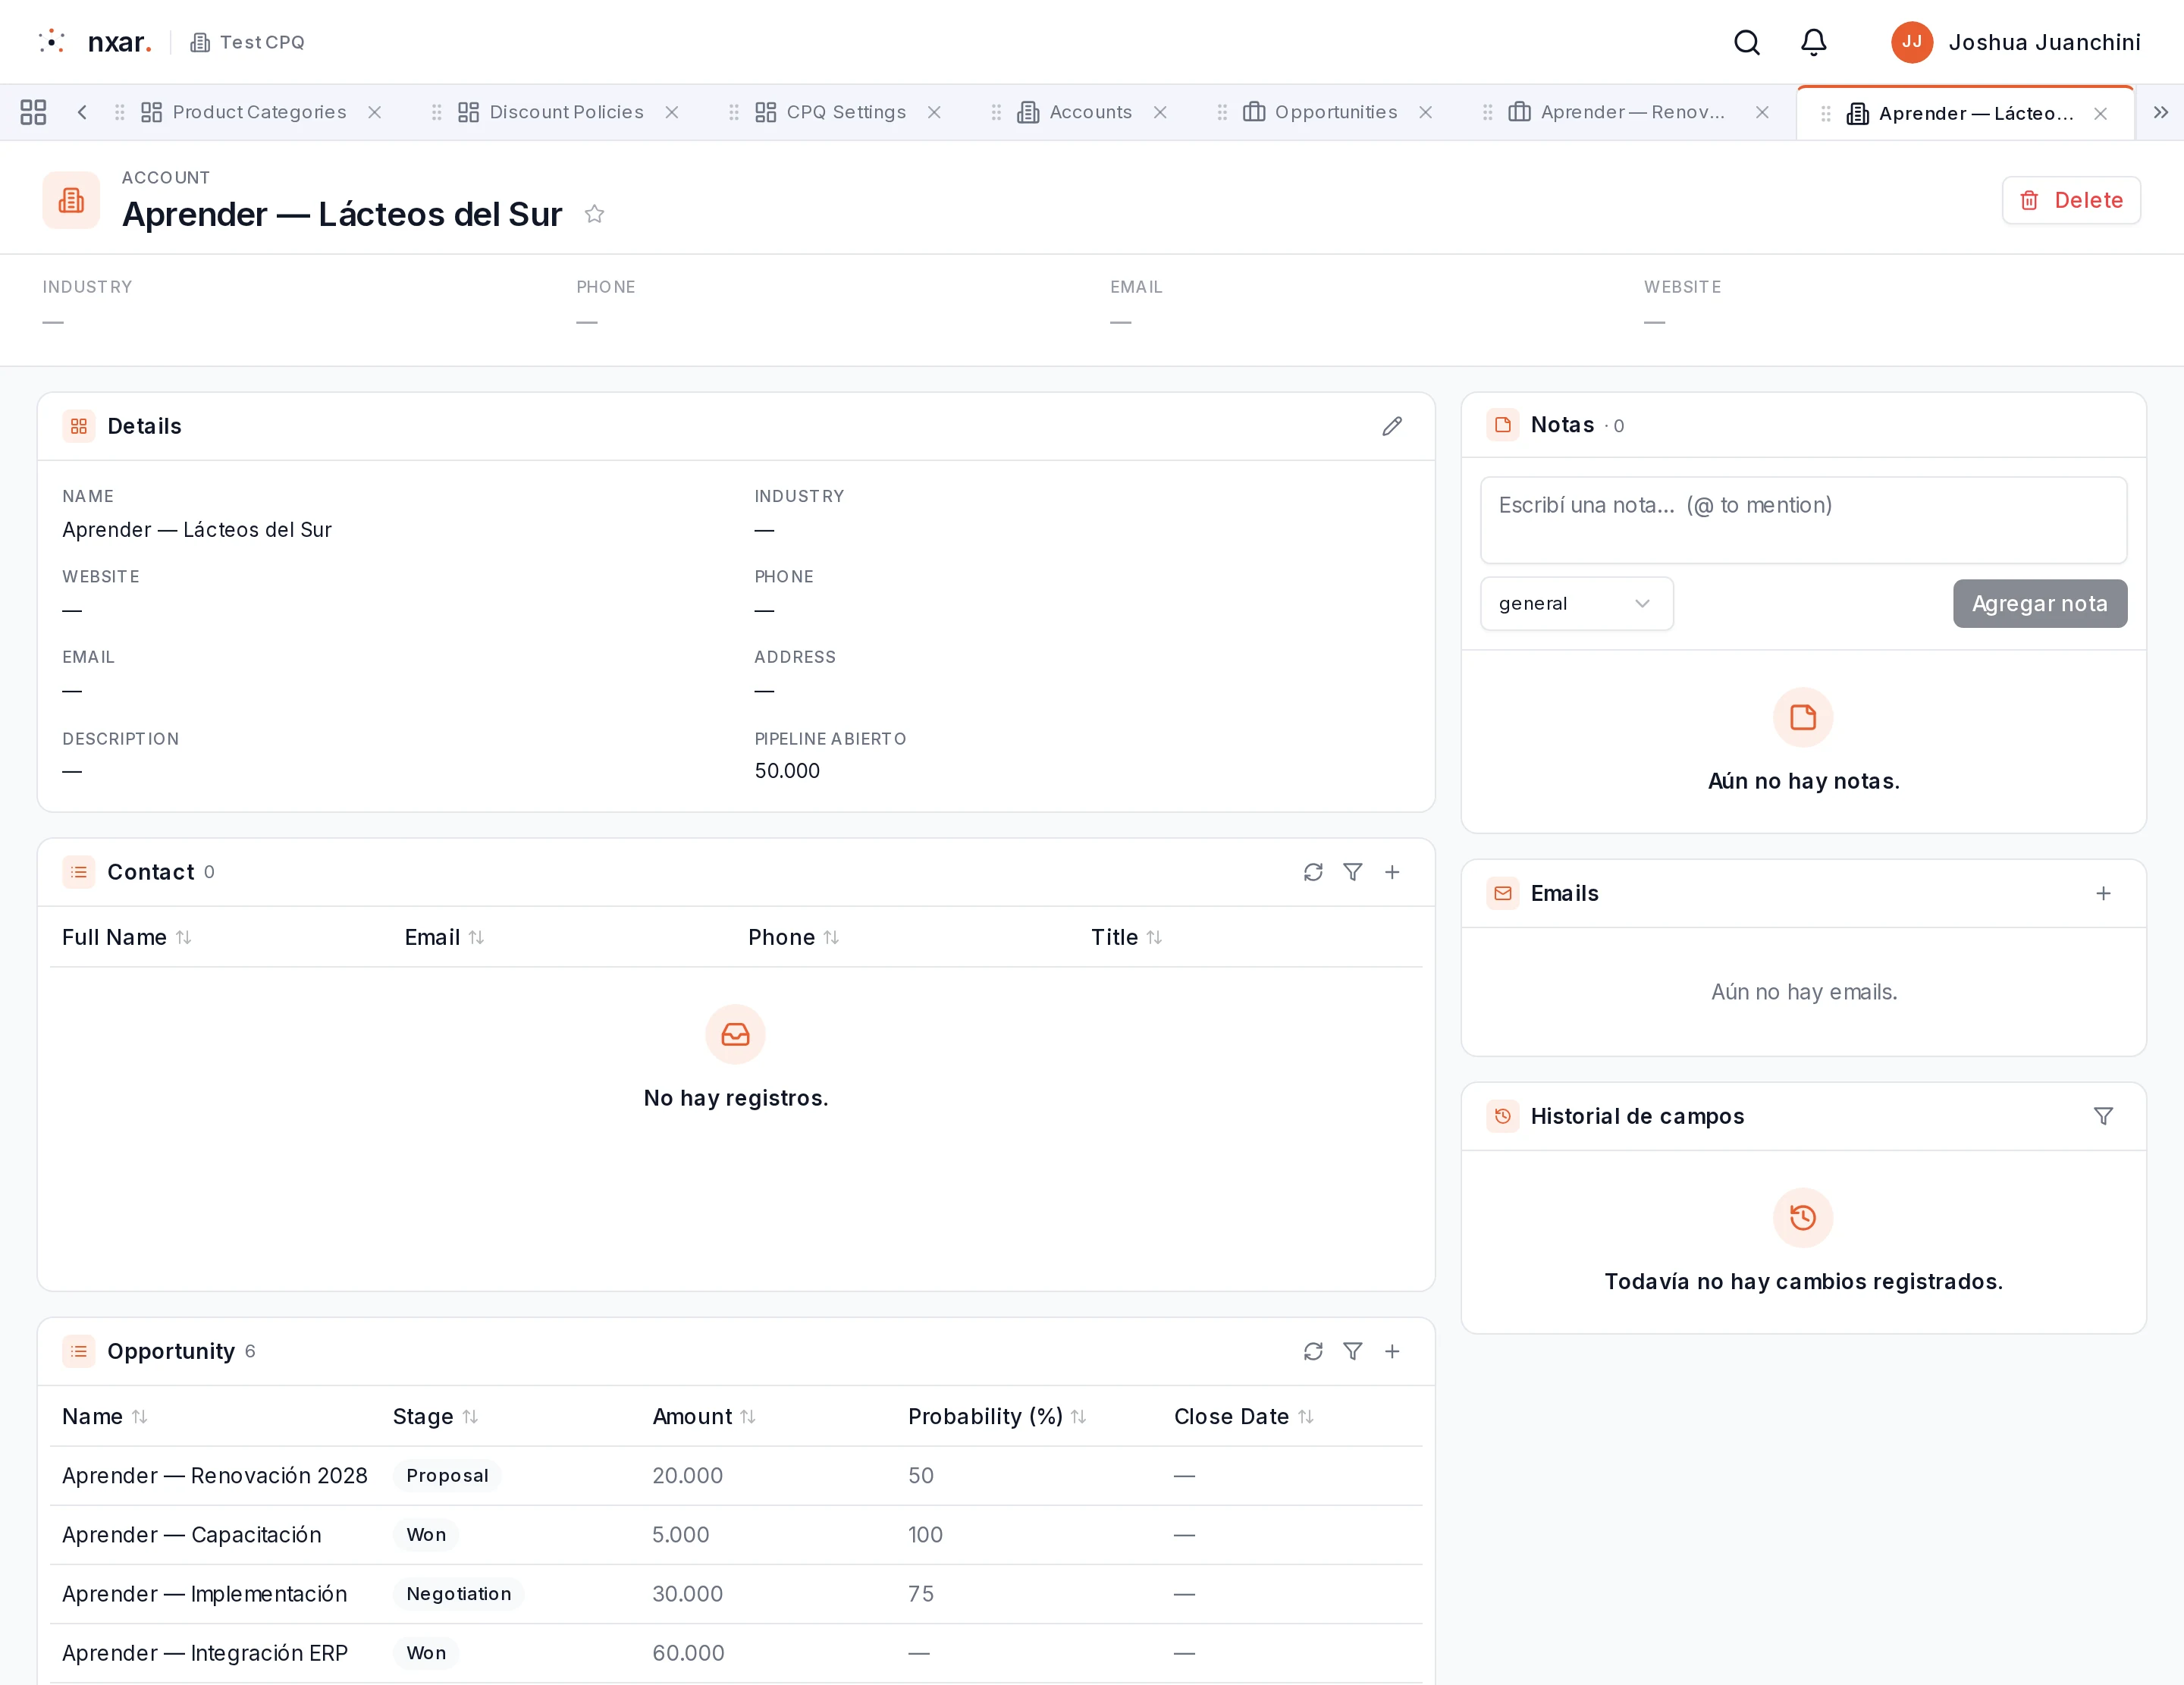The width and height of the screenshot is (2184, 1685).
Task: Open the Test CPQ workspace label
Action: coord(247,42)
